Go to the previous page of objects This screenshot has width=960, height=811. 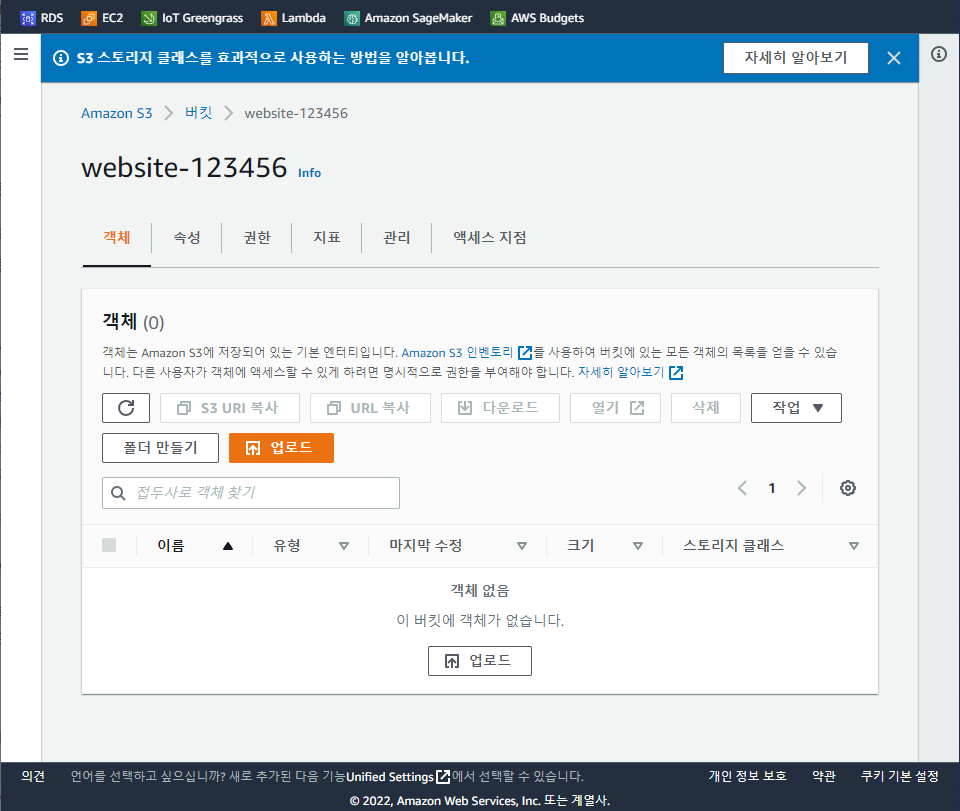point(742,488)
